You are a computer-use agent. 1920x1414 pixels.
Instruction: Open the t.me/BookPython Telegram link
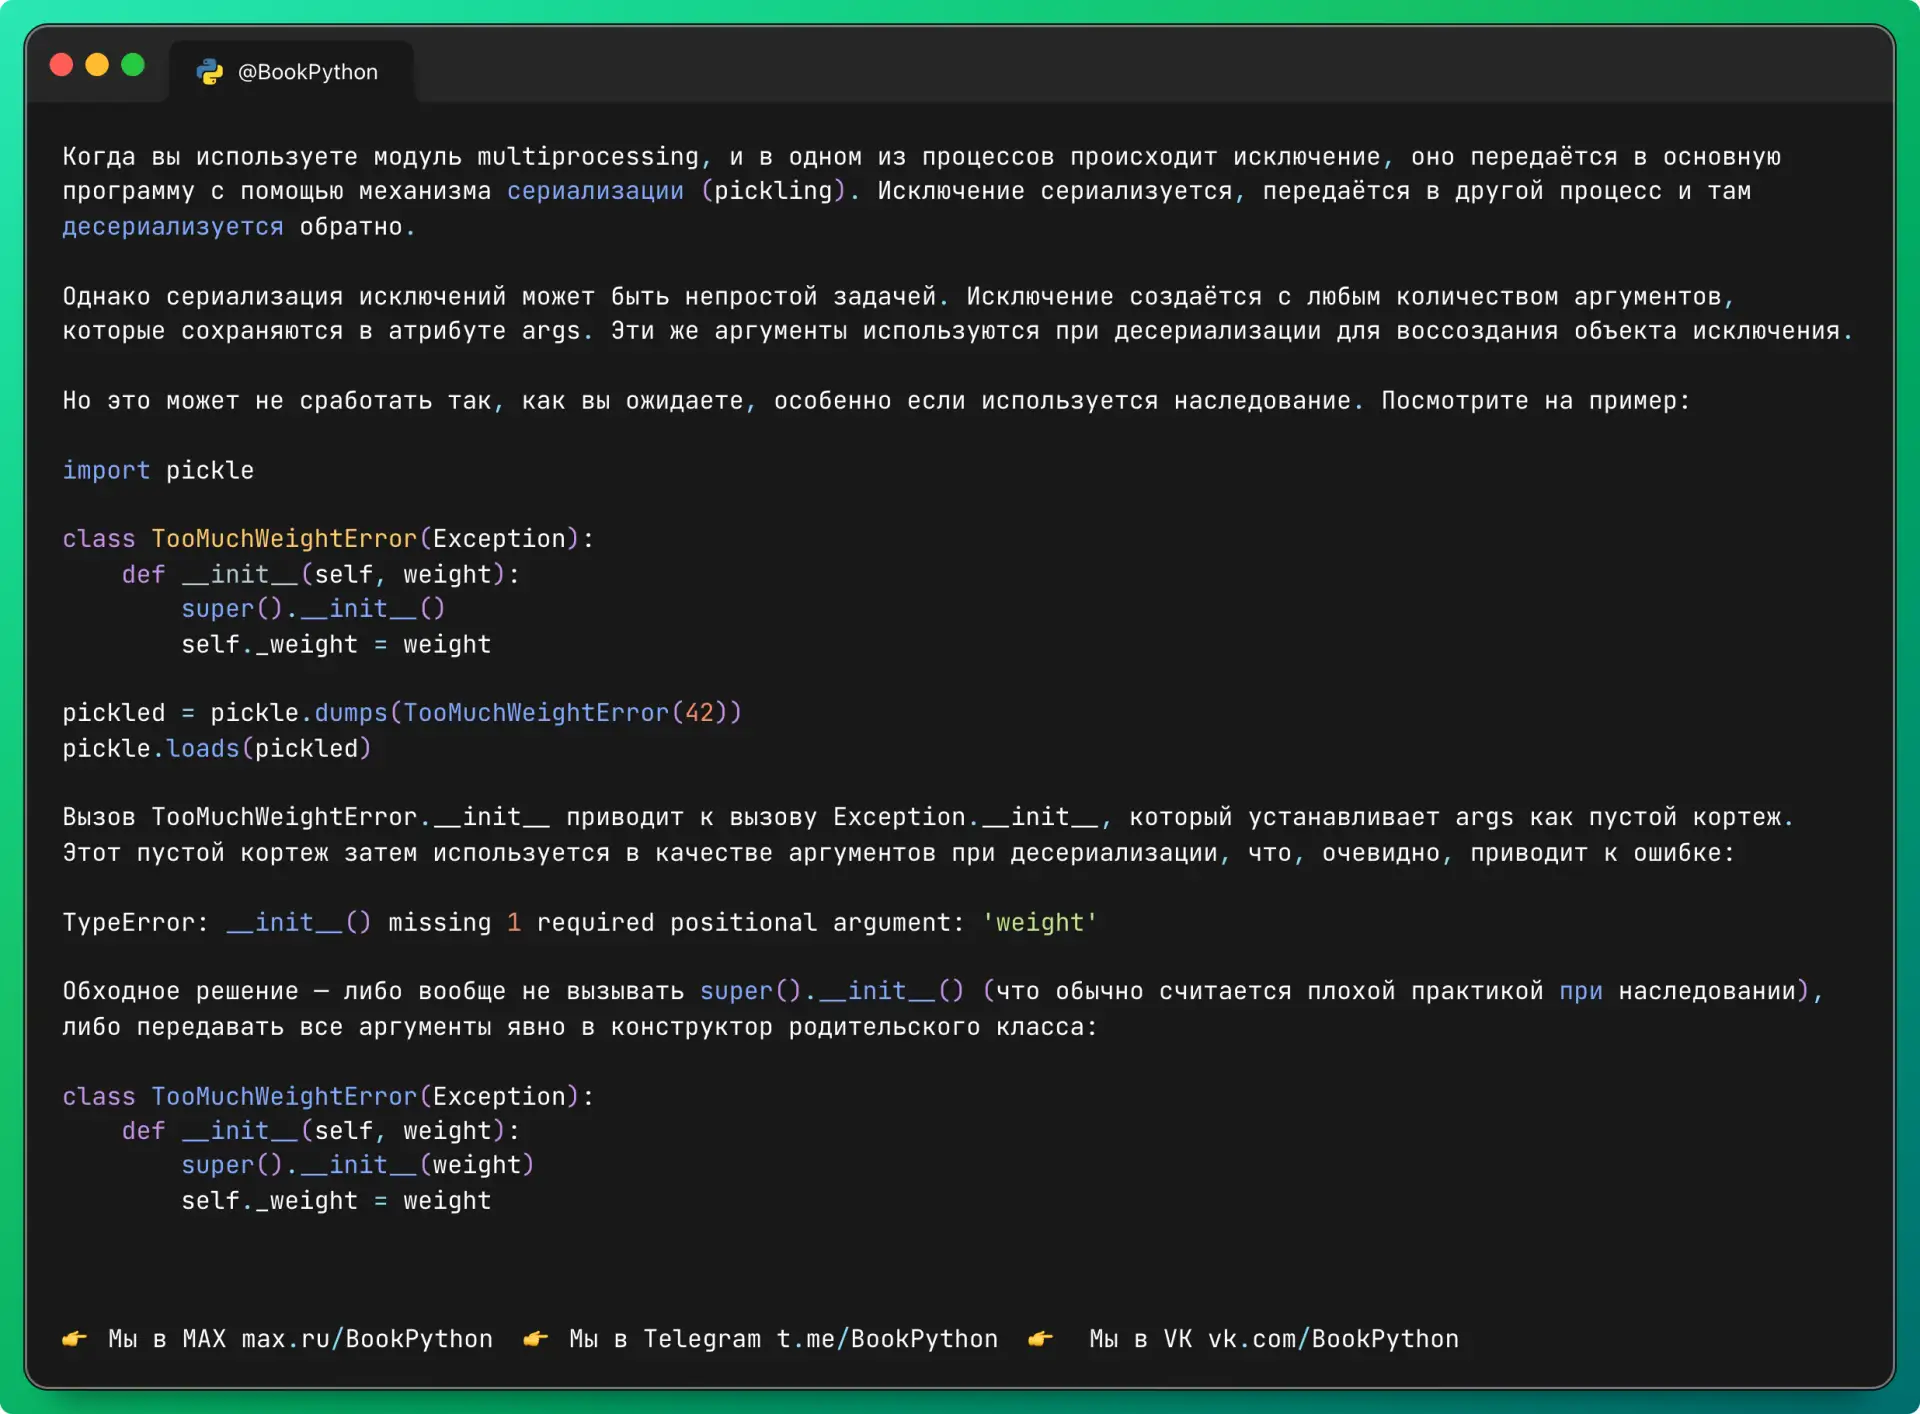[x=887, y=1339]
